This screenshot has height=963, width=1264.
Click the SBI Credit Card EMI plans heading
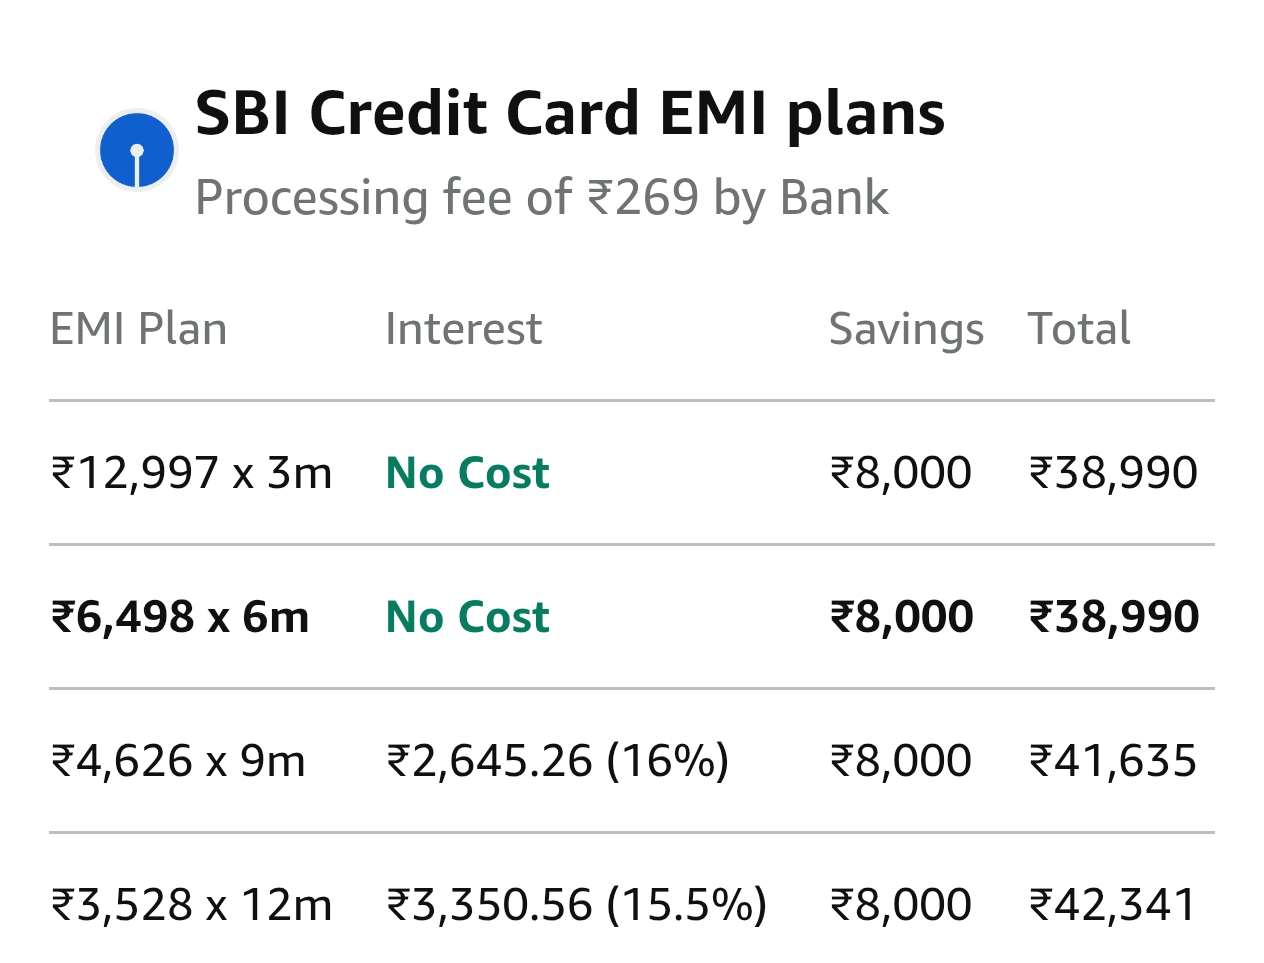point(569,113)
